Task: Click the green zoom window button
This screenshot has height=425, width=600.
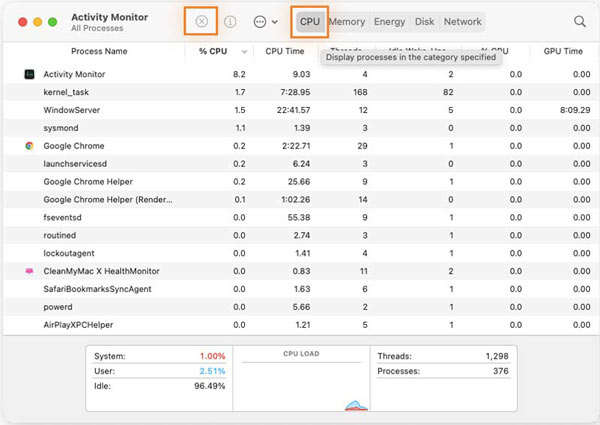Action: click(52, 22)
